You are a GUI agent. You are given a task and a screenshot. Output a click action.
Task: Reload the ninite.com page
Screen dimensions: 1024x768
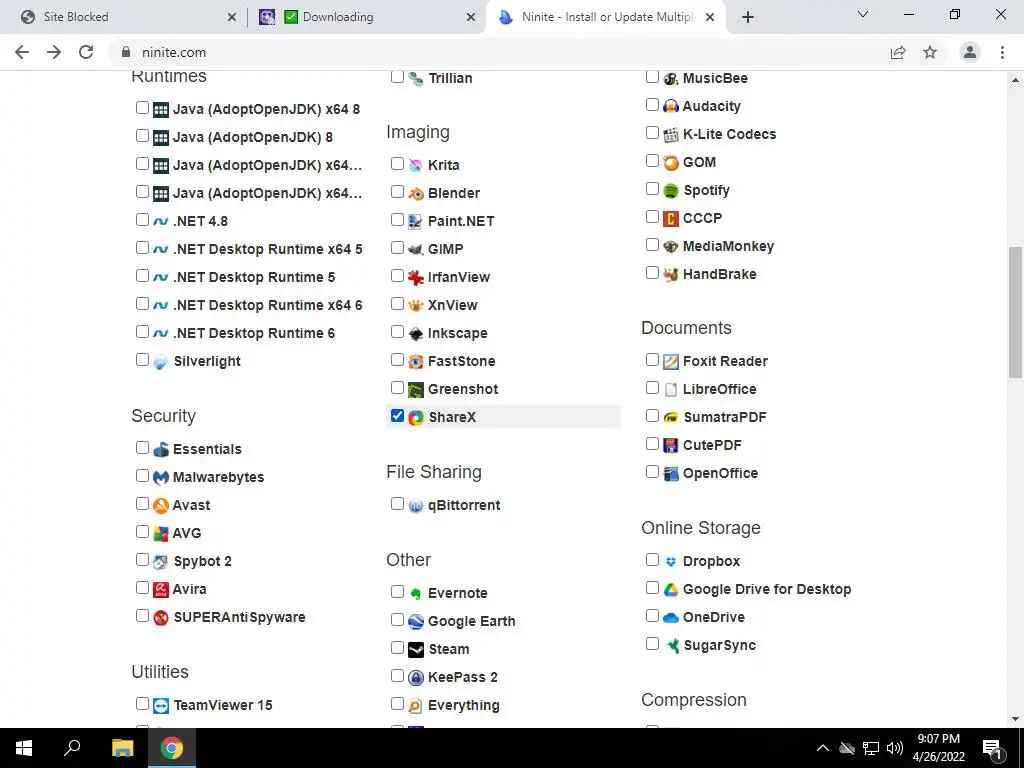(86, 52)
